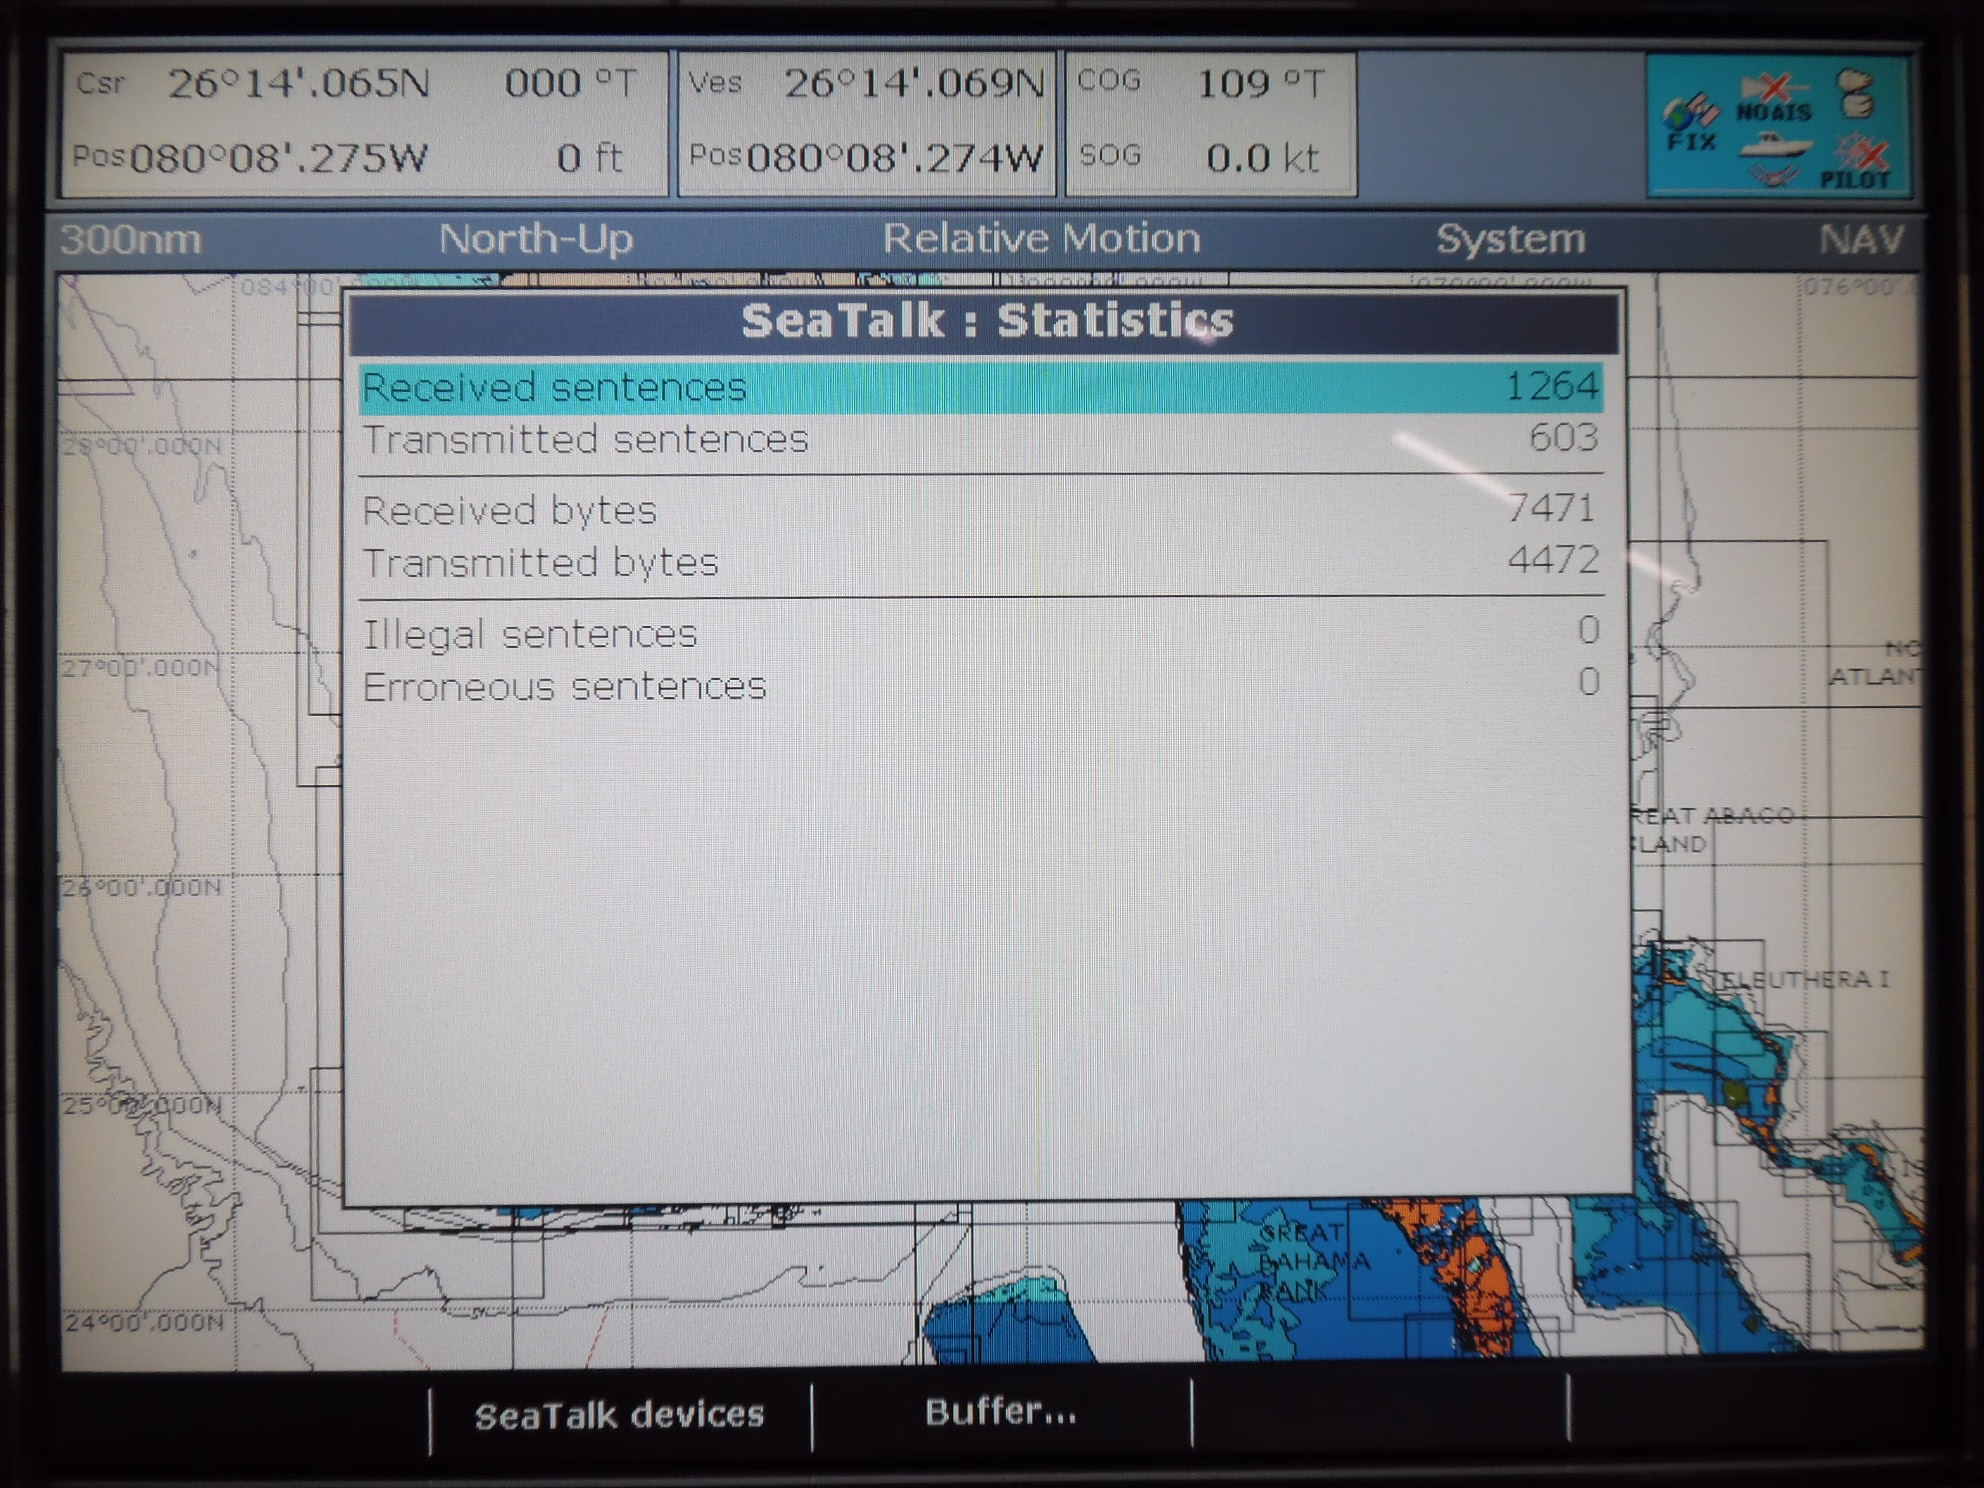Tap the cursor position Csr databox
This screenshot has height=1488, width=1984.
[364, 122]
